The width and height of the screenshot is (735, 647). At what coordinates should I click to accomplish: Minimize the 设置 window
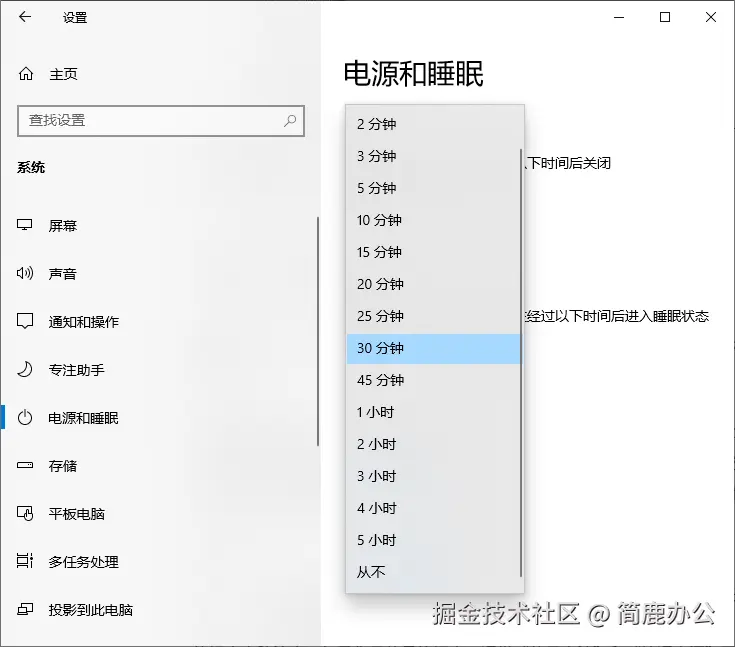point(619,17)
